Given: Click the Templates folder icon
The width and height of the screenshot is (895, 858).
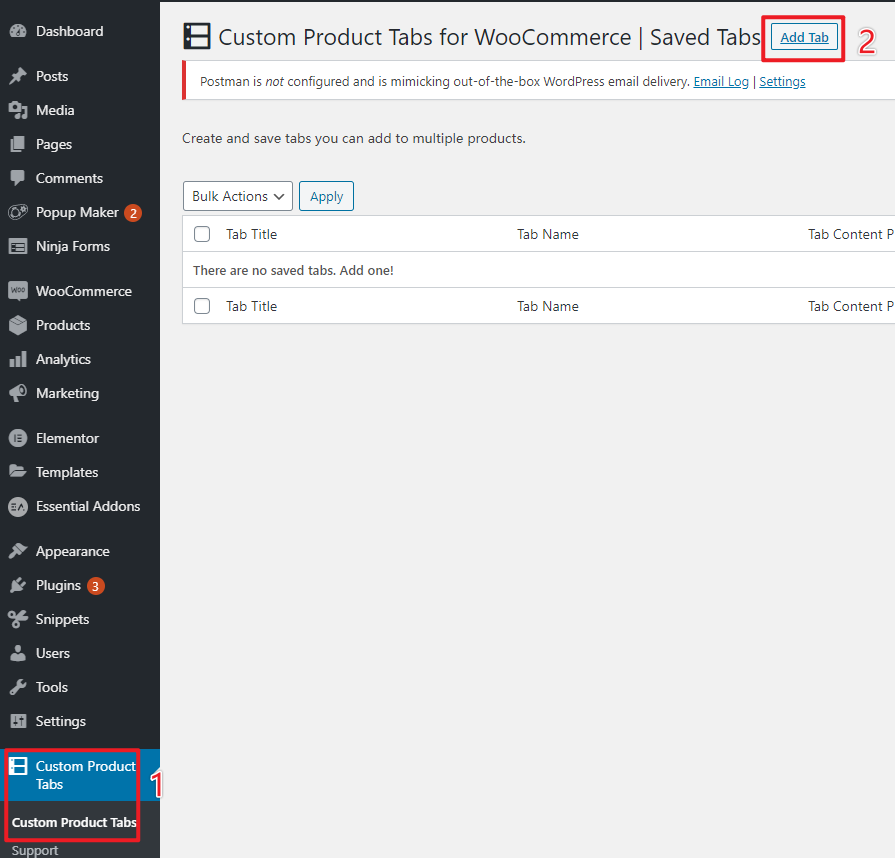Looking at the screenshot, I should click(x=18, y=472).
